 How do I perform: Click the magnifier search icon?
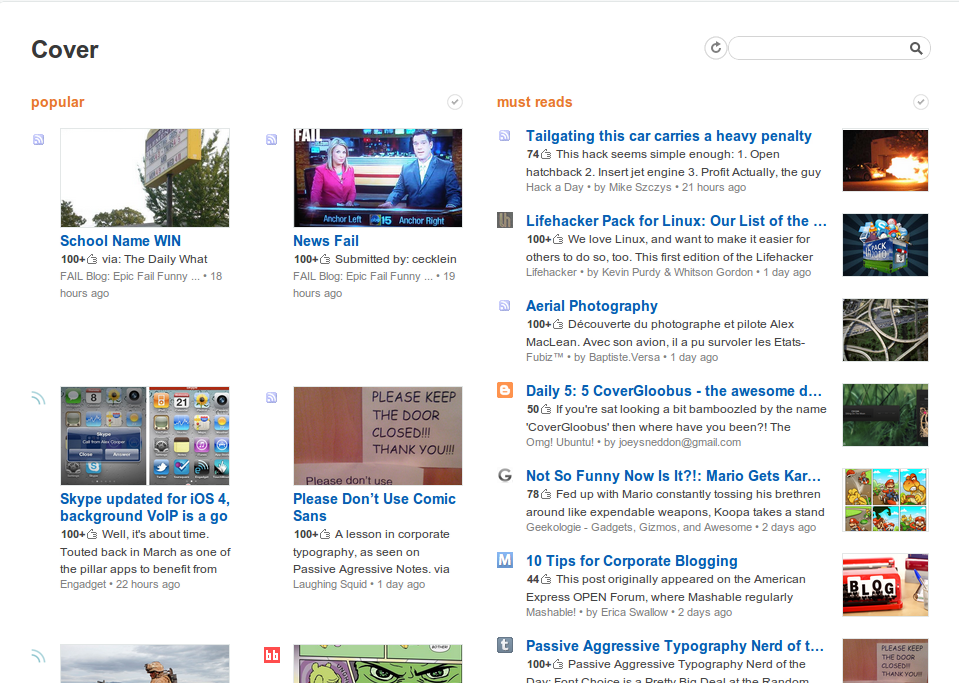tap(916, 48)
